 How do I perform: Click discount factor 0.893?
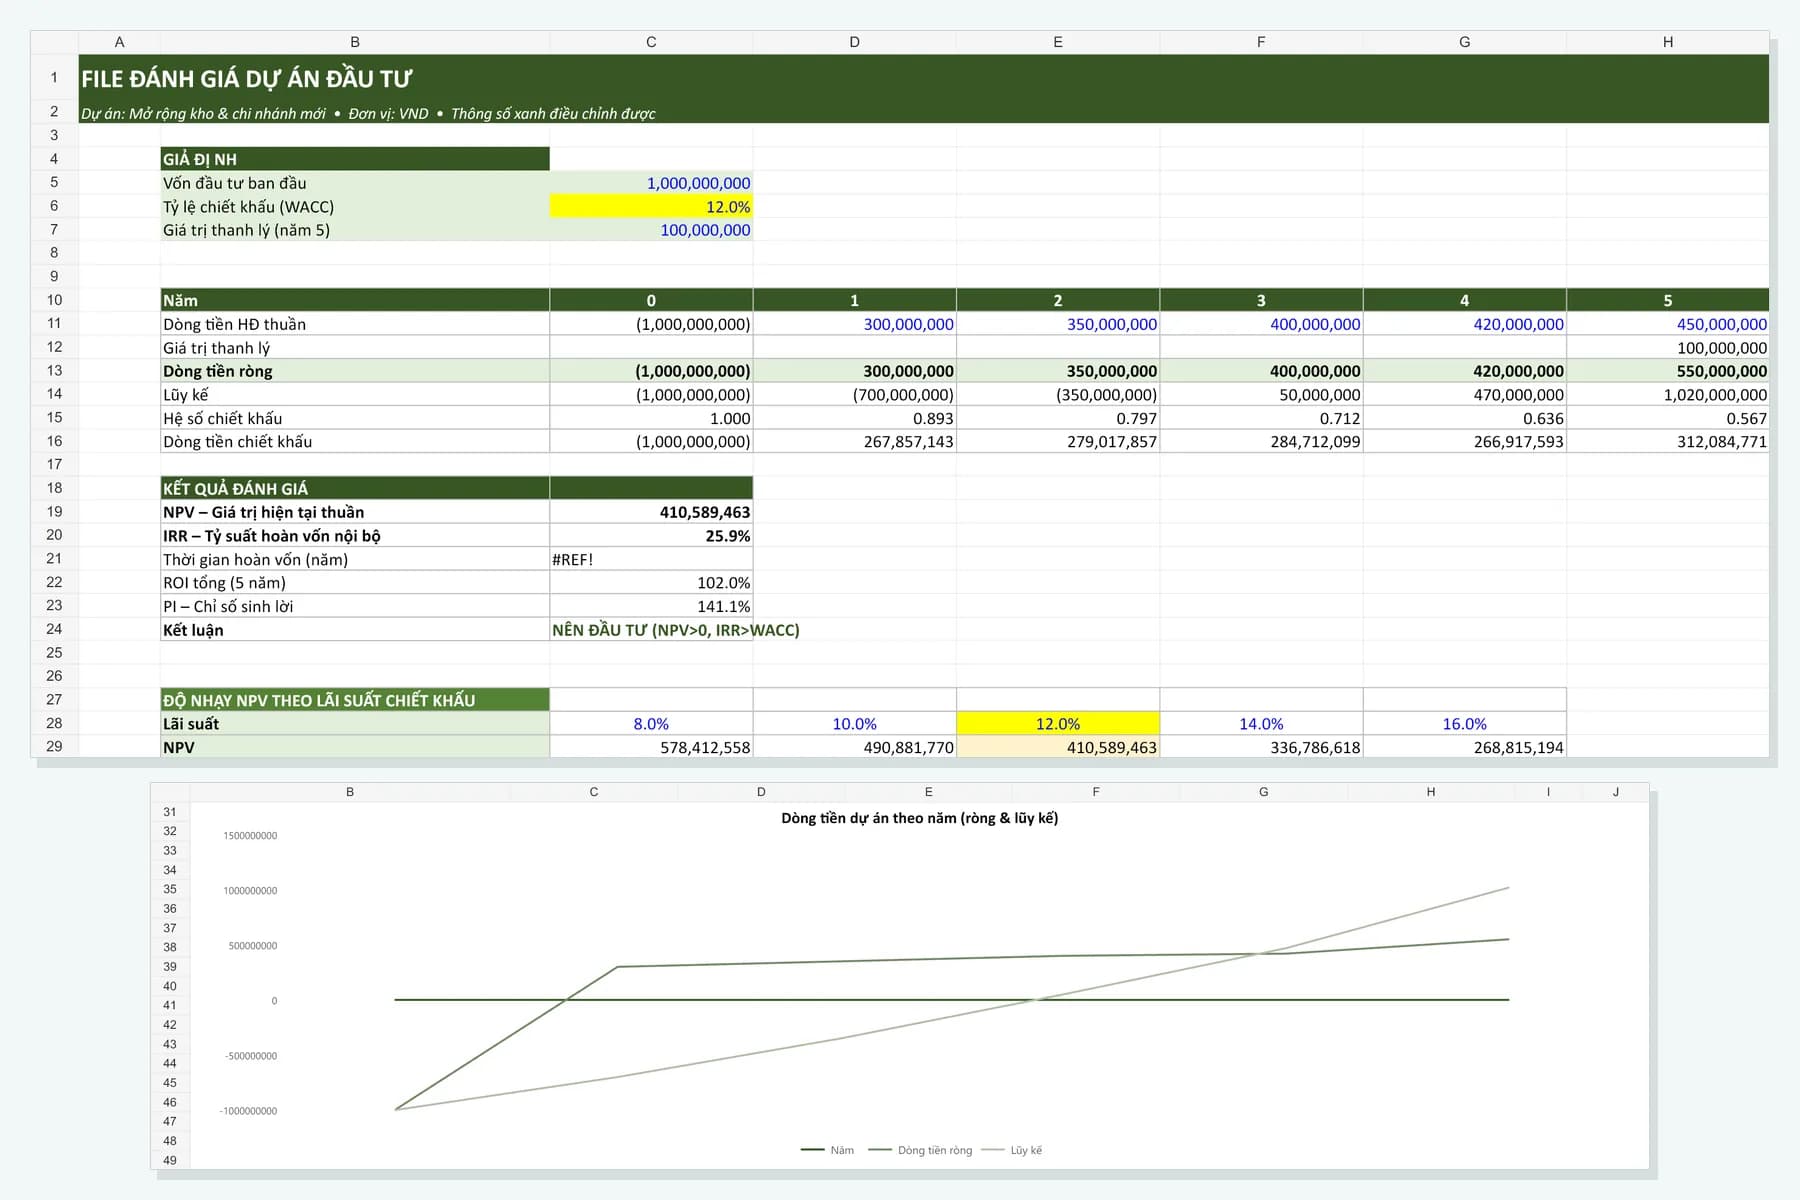click(x=854, y=418)
